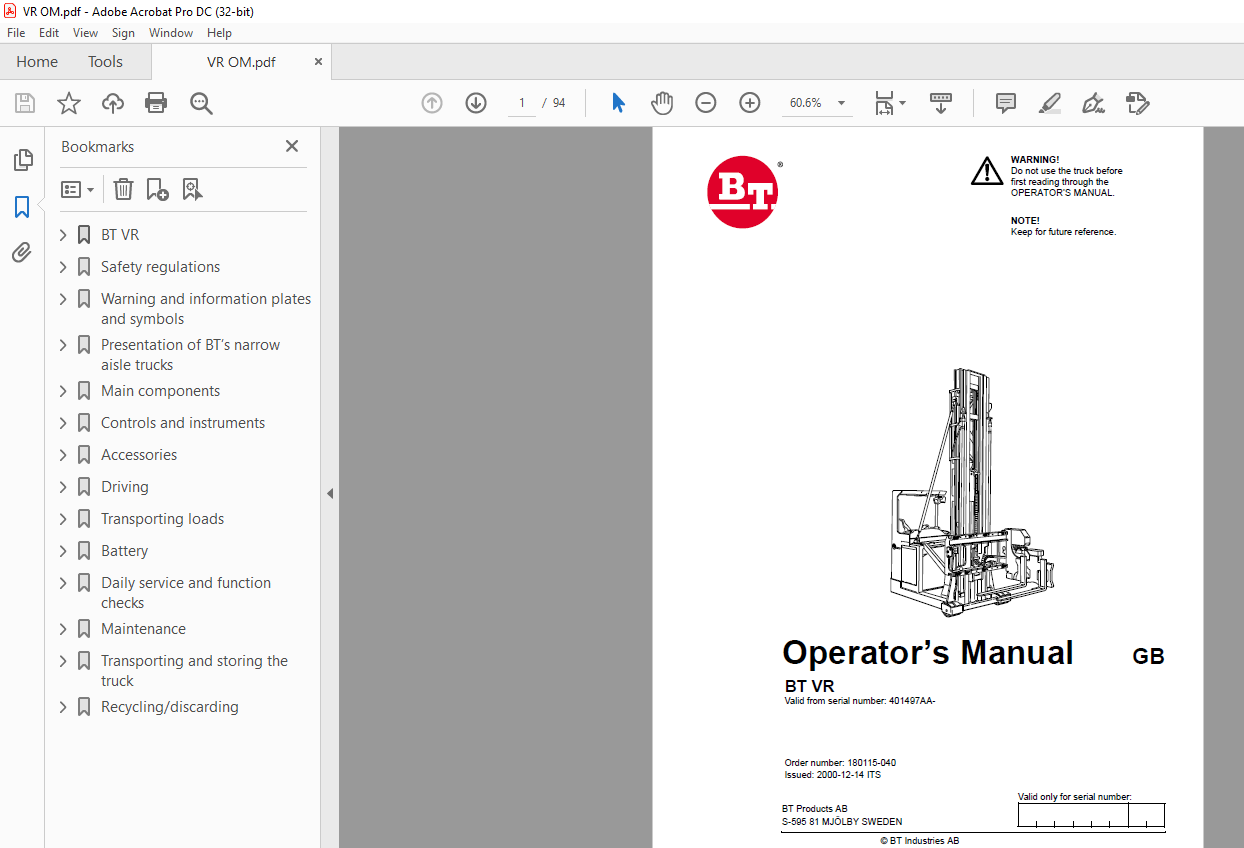Jump to Transporting and storing the truck
Screen dimensions: 1244x848
pyautogui.click(x=194, y=671)
